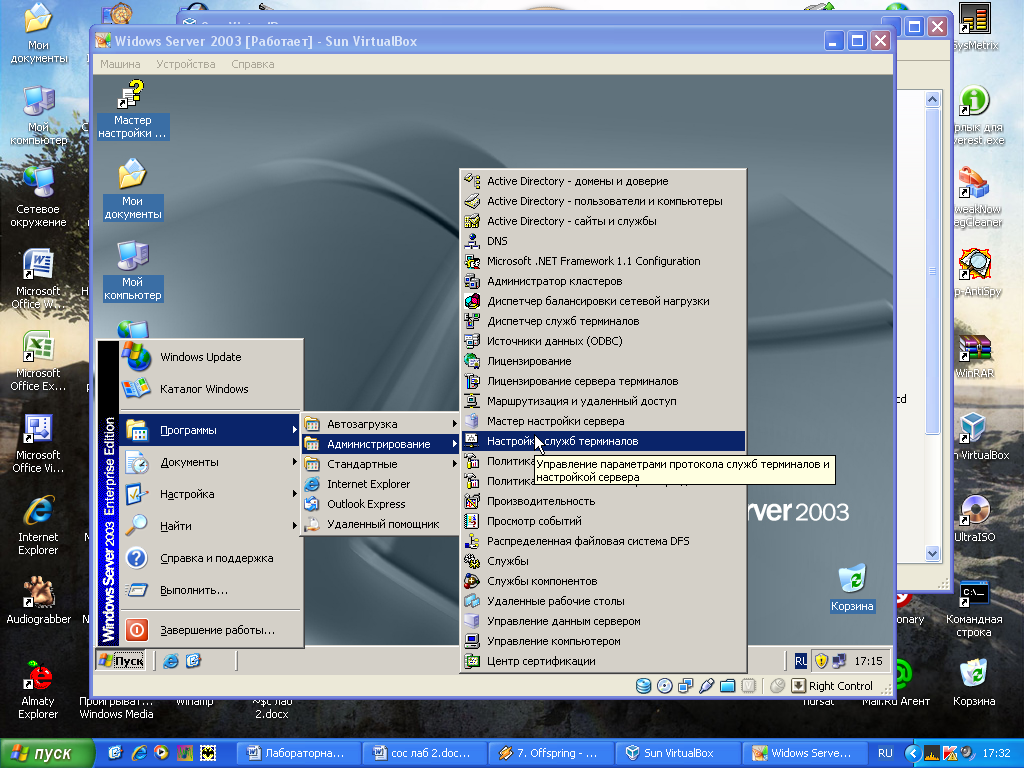Open the Машина menu in VirtualBox
The width and height of the screenshot is (1024, 768).
coord(120,64)
